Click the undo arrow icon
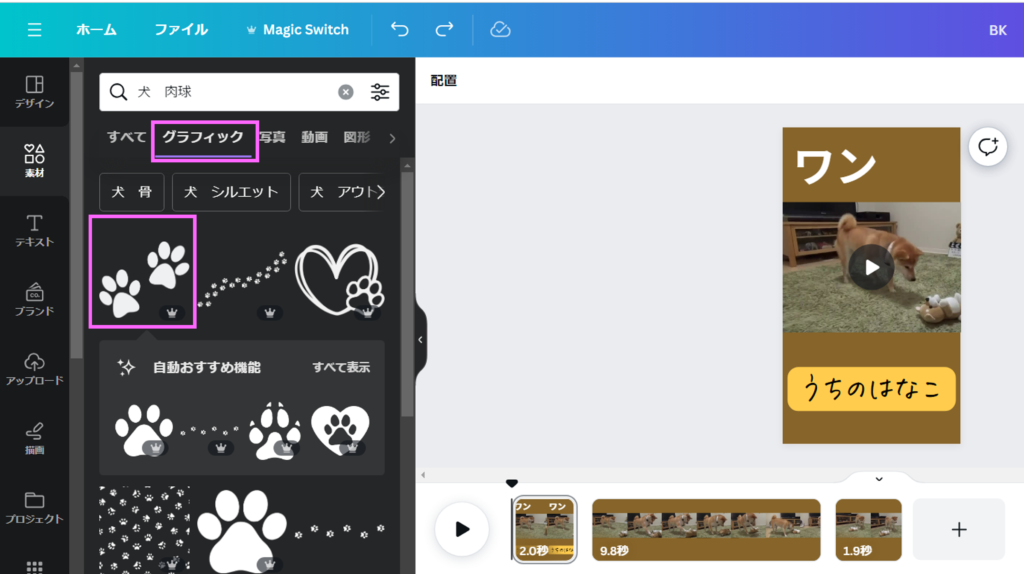The width and height of the screenshot is (1024, 574). (400, 30)
